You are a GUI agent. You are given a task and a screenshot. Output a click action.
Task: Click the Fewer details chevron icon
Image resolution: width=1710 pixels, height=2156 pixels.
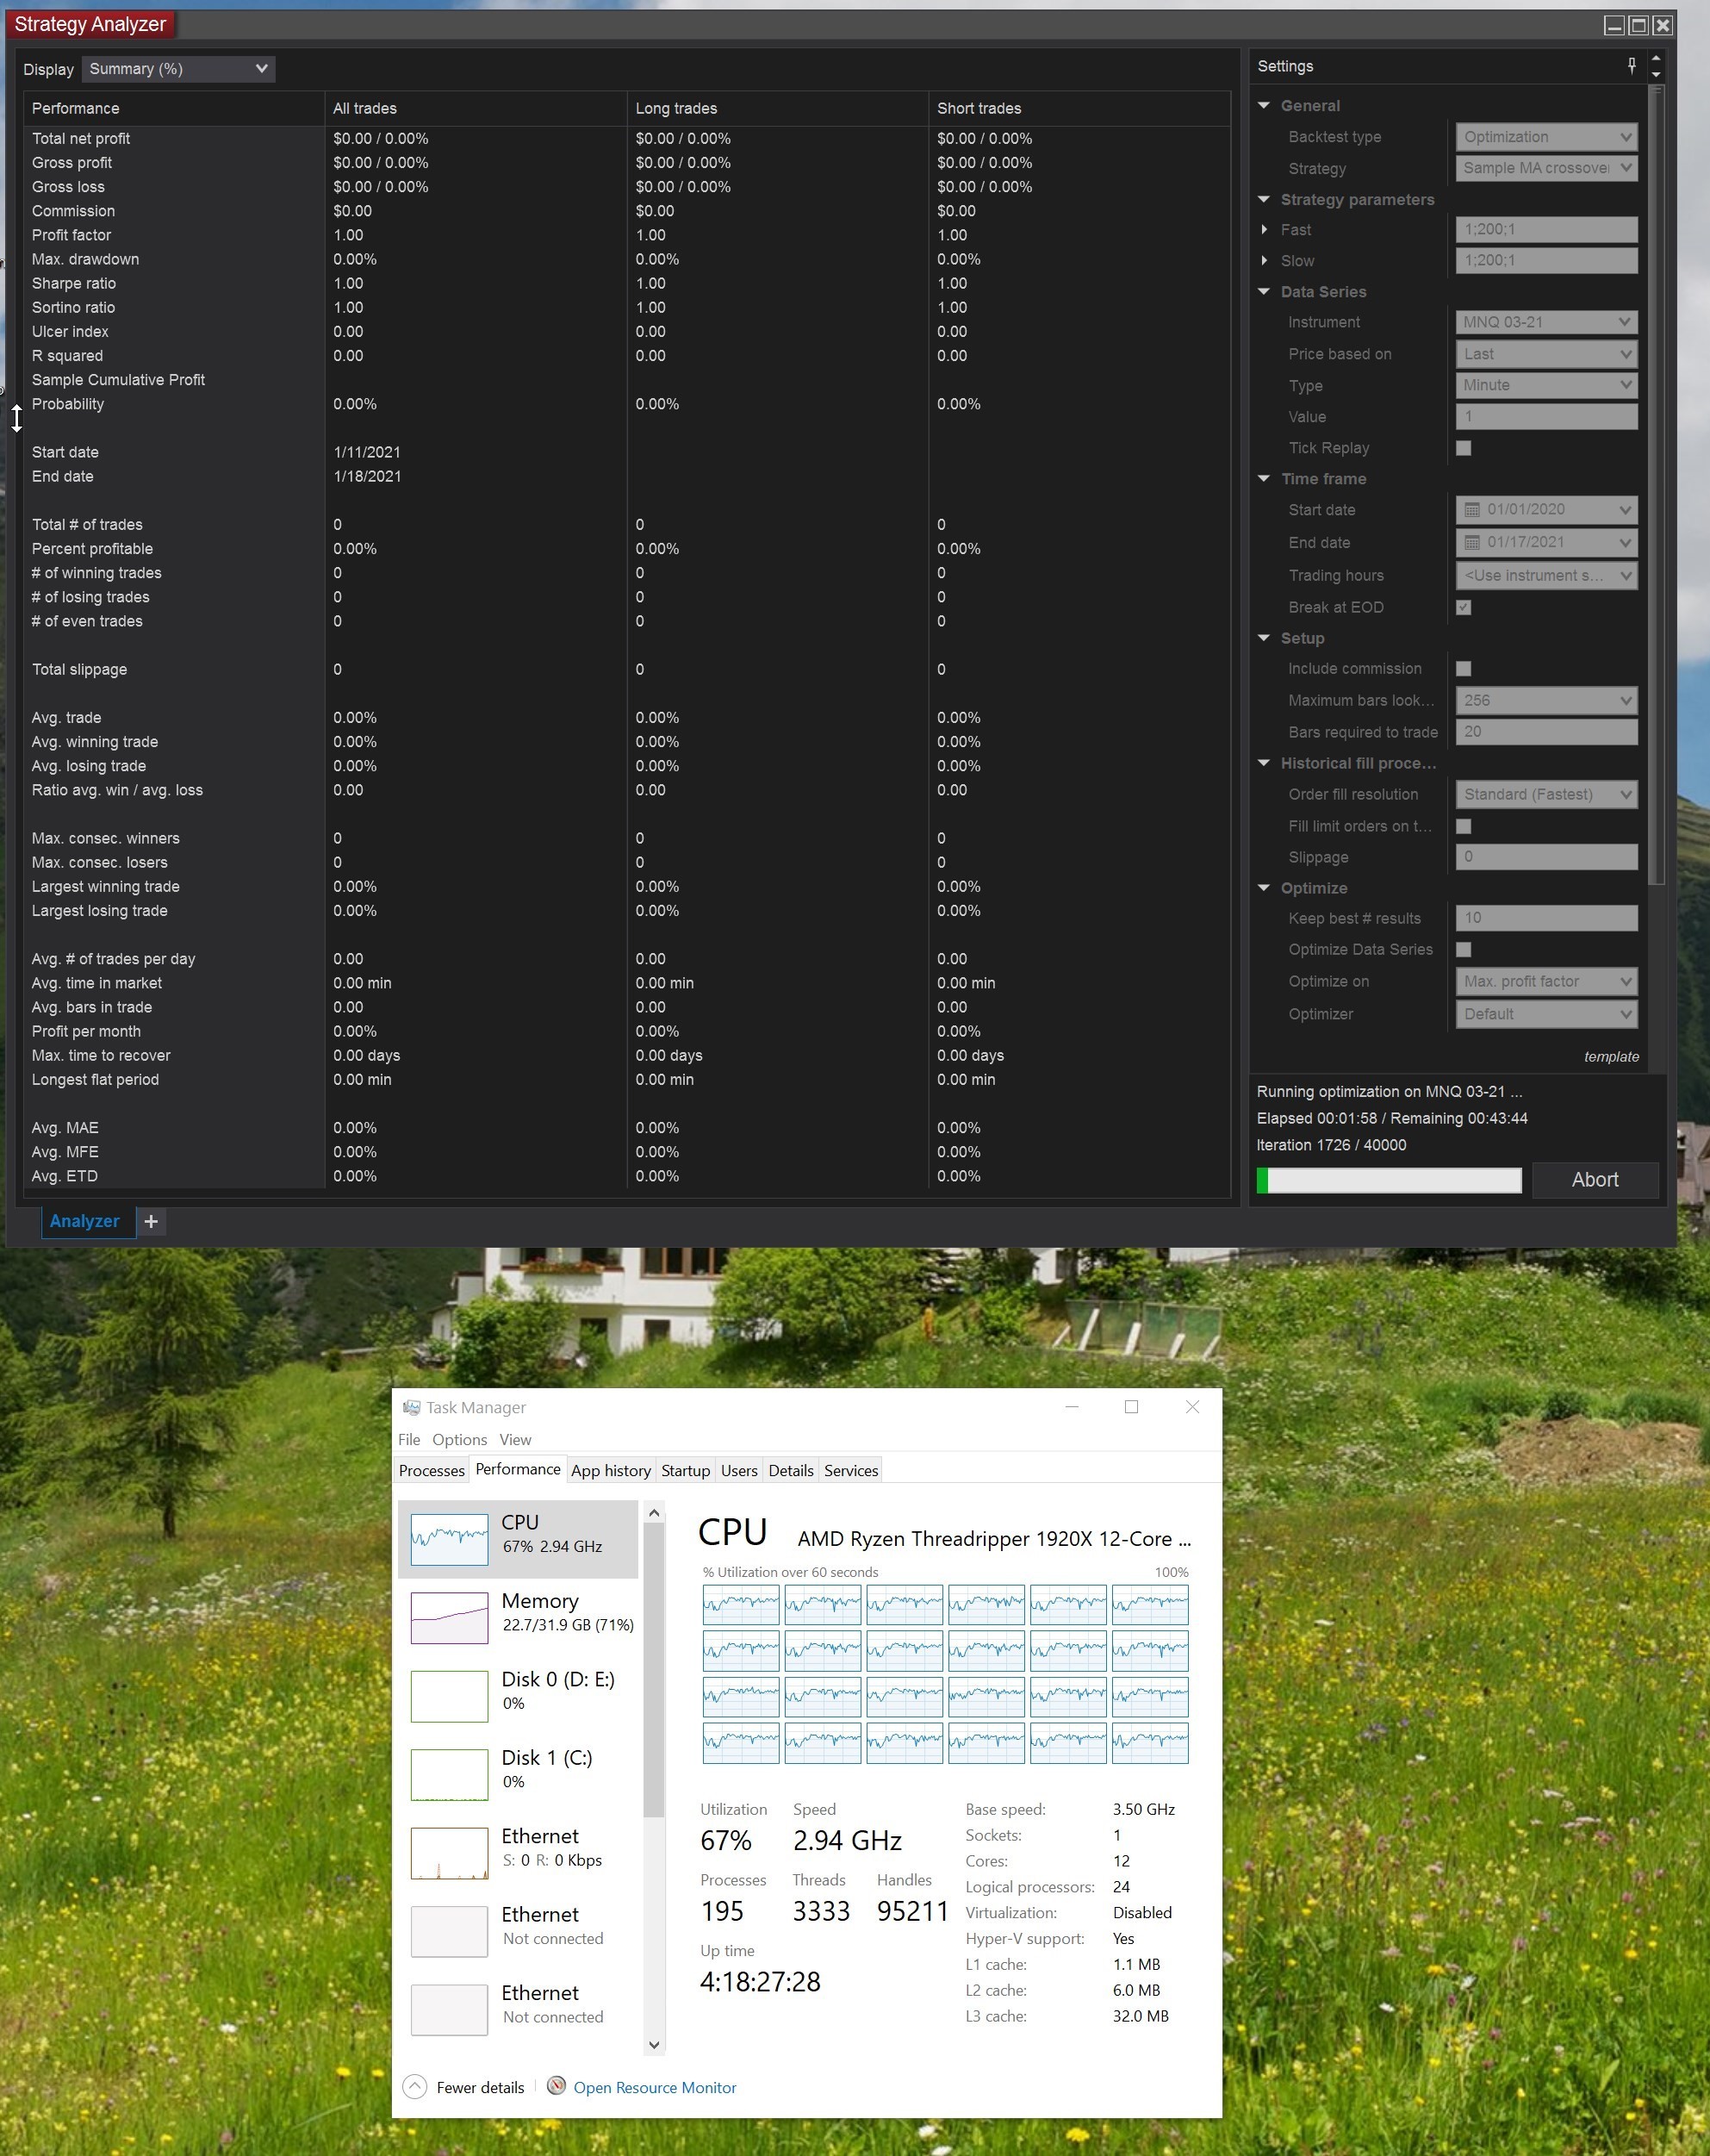415,2086
